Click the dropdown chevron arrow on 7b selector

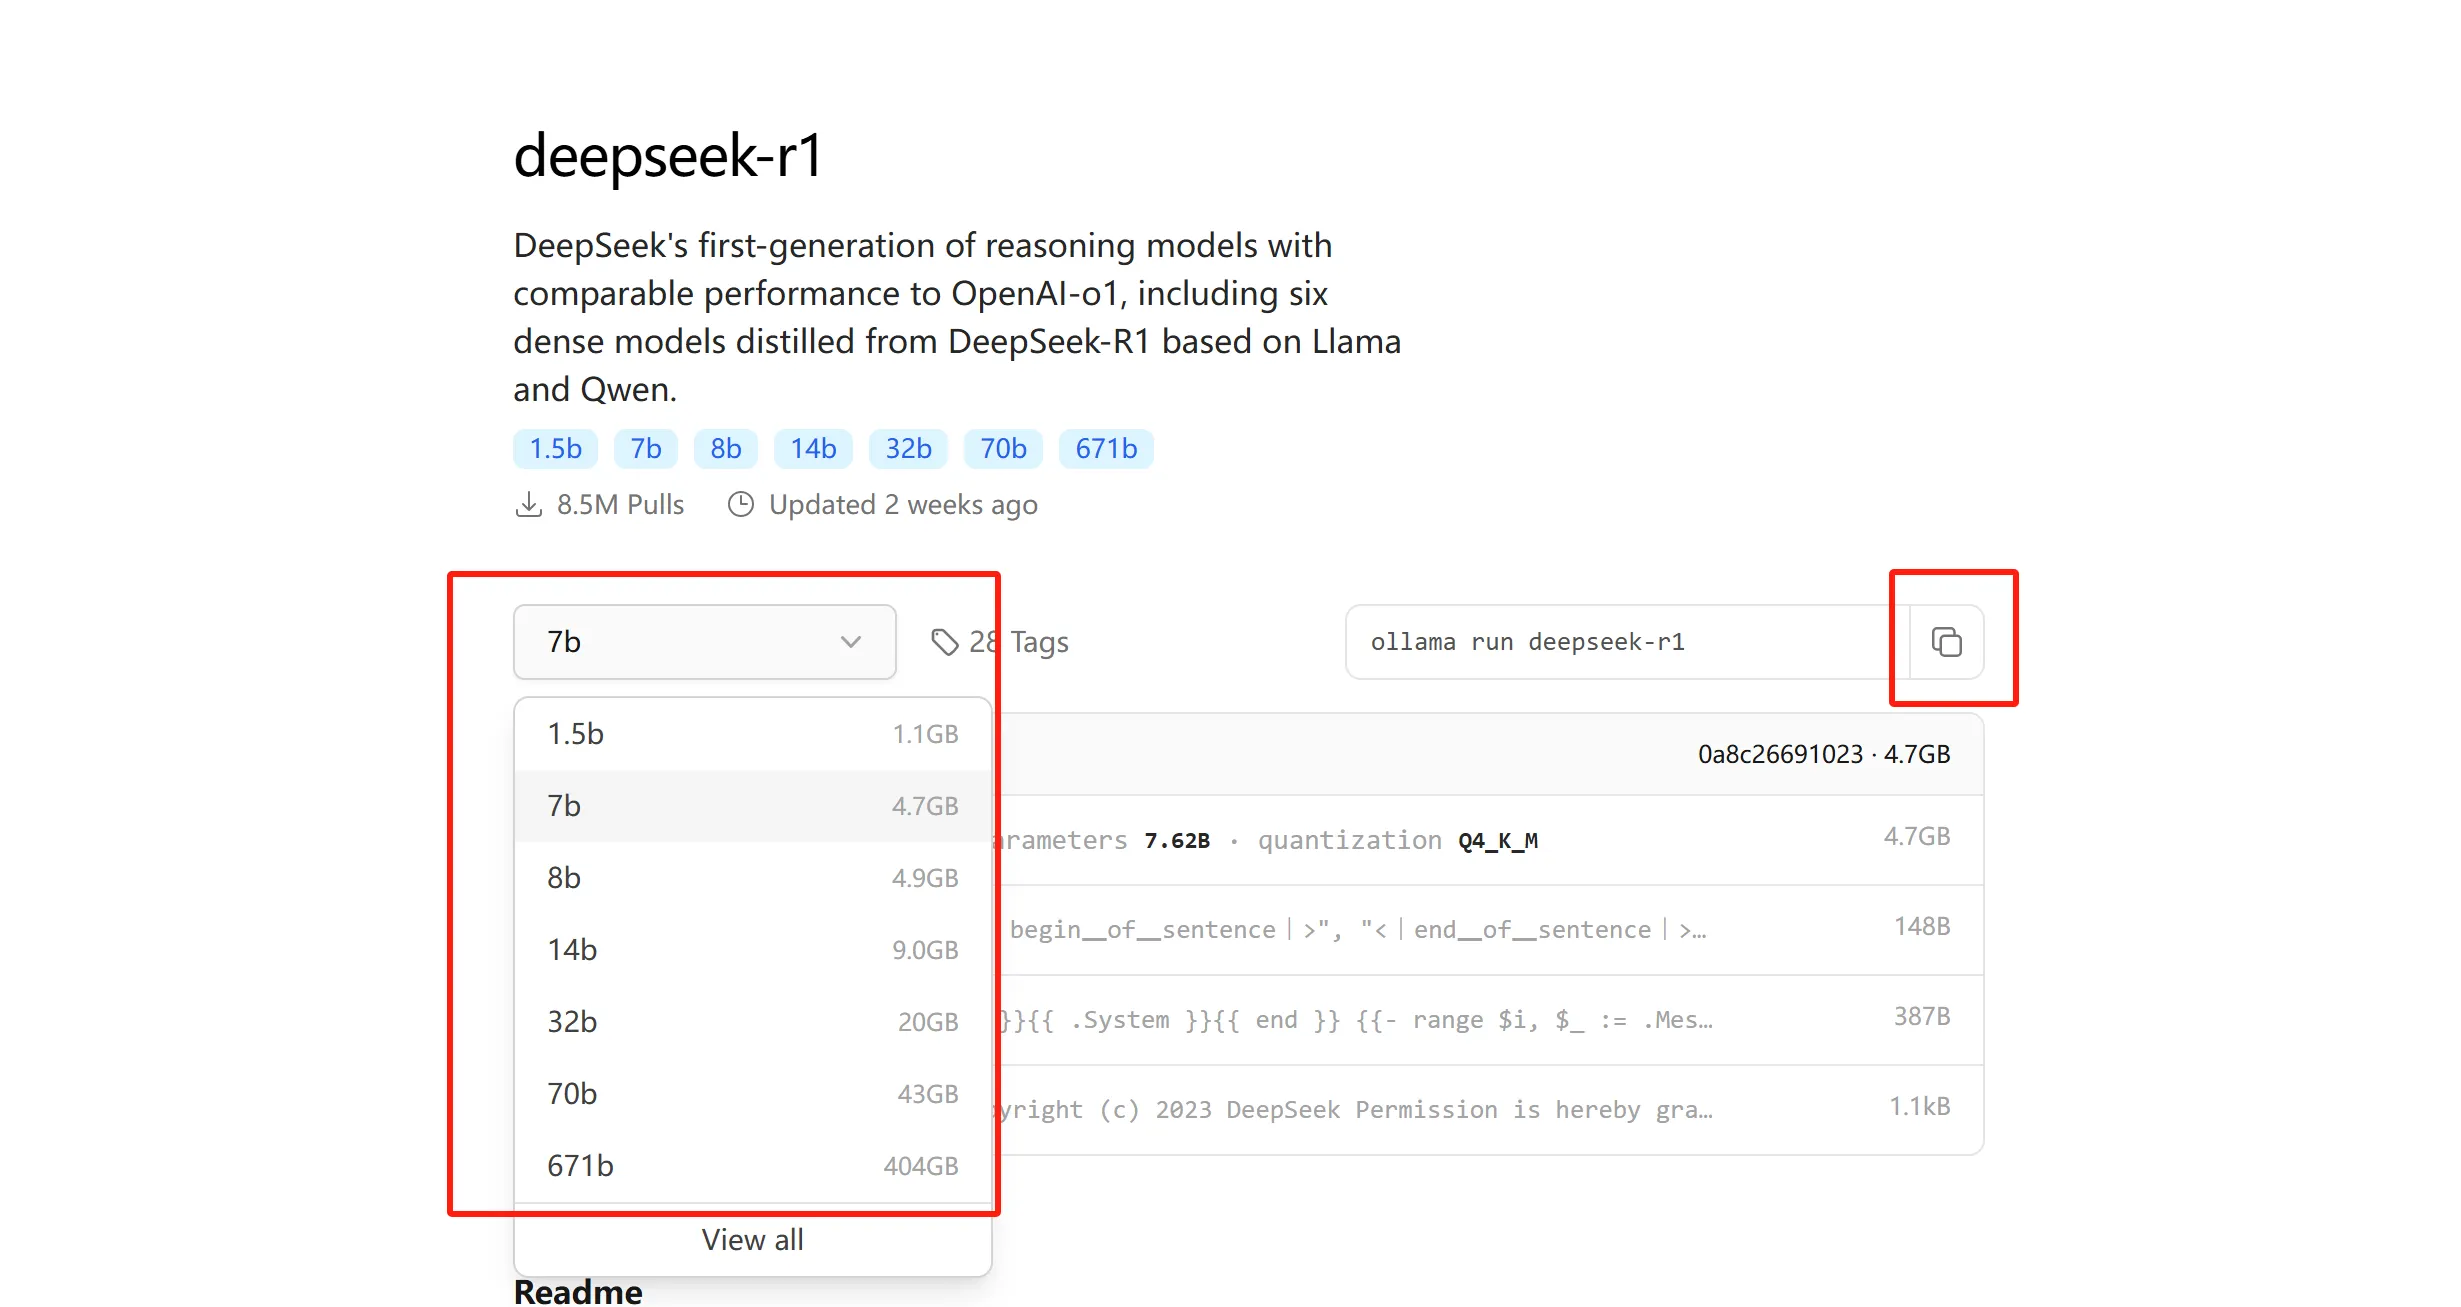pyautogui.click(x=851, y=642)
